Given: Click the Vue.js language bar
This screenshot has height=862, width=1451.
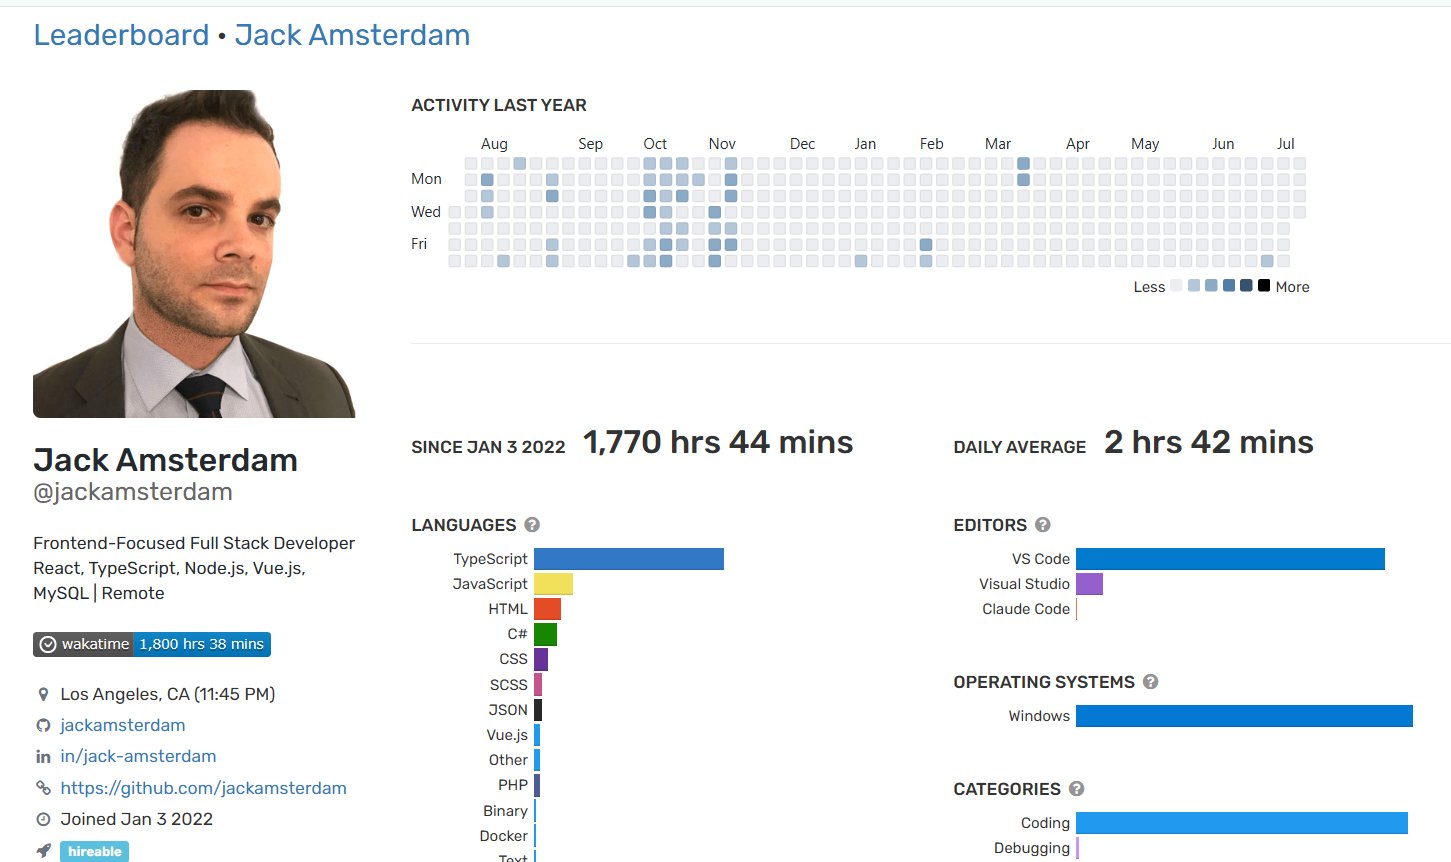Looking at the screenshot, I should click(537, 735).
